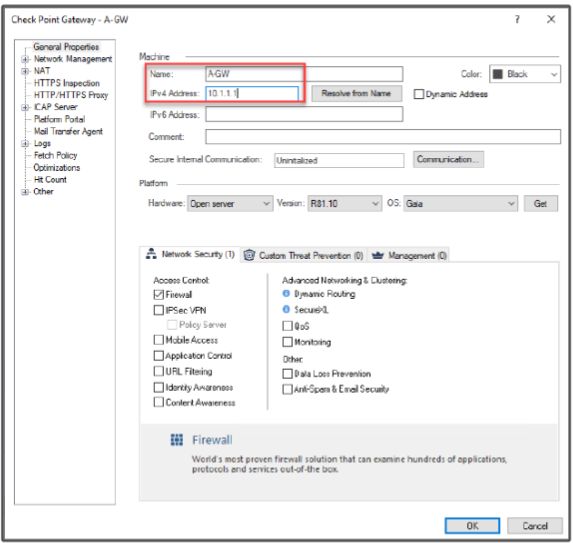Click the IPv6 Address input field
Image resolution: width=573 pixels, height=543 pixels.
pos(304,114)
